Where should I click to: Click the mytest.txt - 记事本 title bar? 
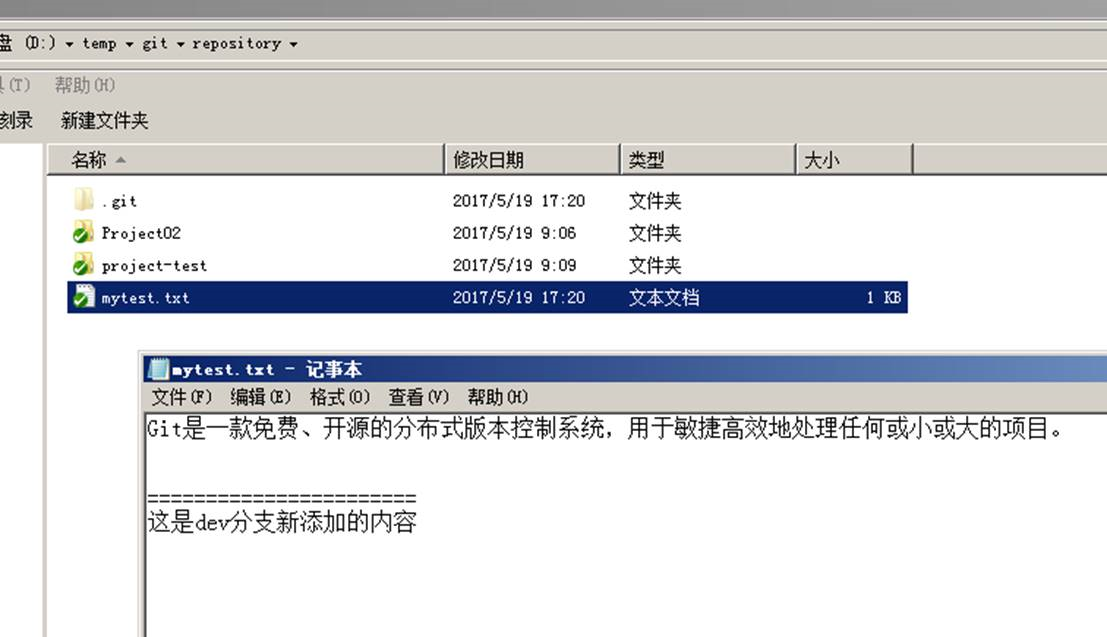click(x=625, y=369)
